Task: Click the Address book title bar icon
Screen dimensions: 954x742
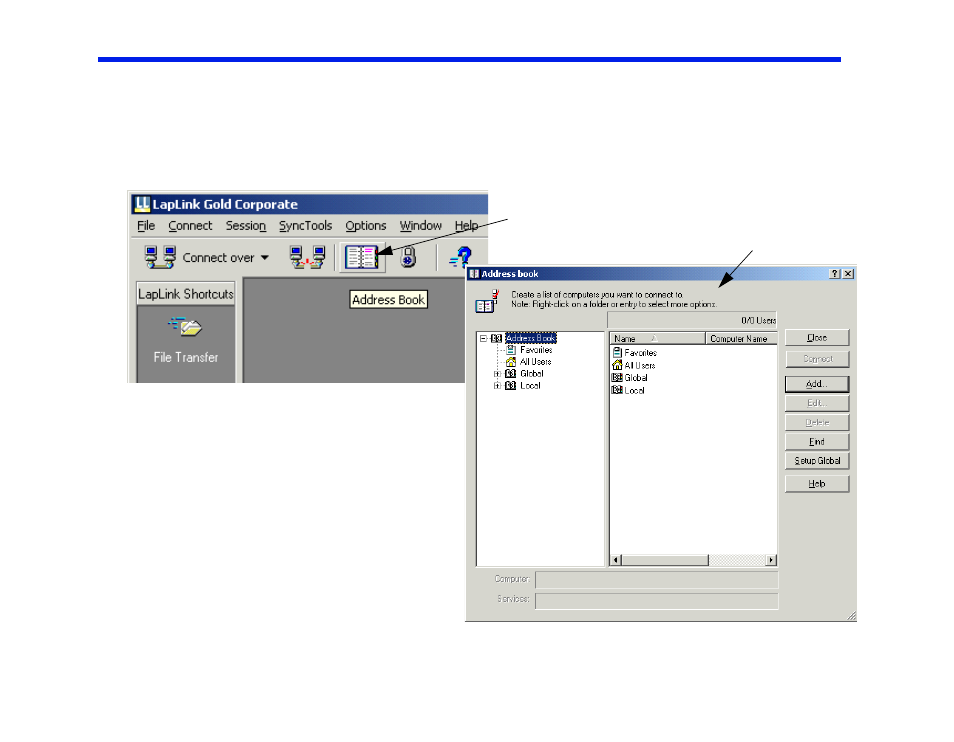Action: coord(474,274)
